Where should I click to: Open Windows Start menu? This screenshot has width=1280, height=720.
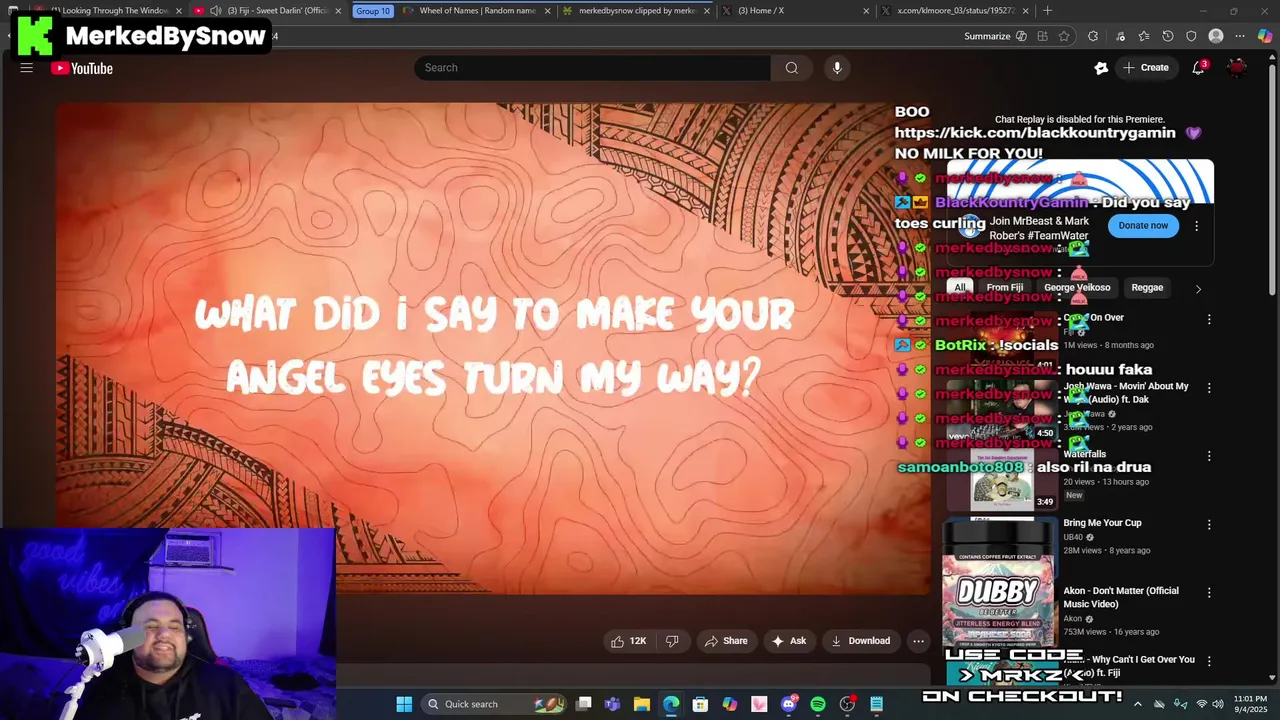pos(404,704)
